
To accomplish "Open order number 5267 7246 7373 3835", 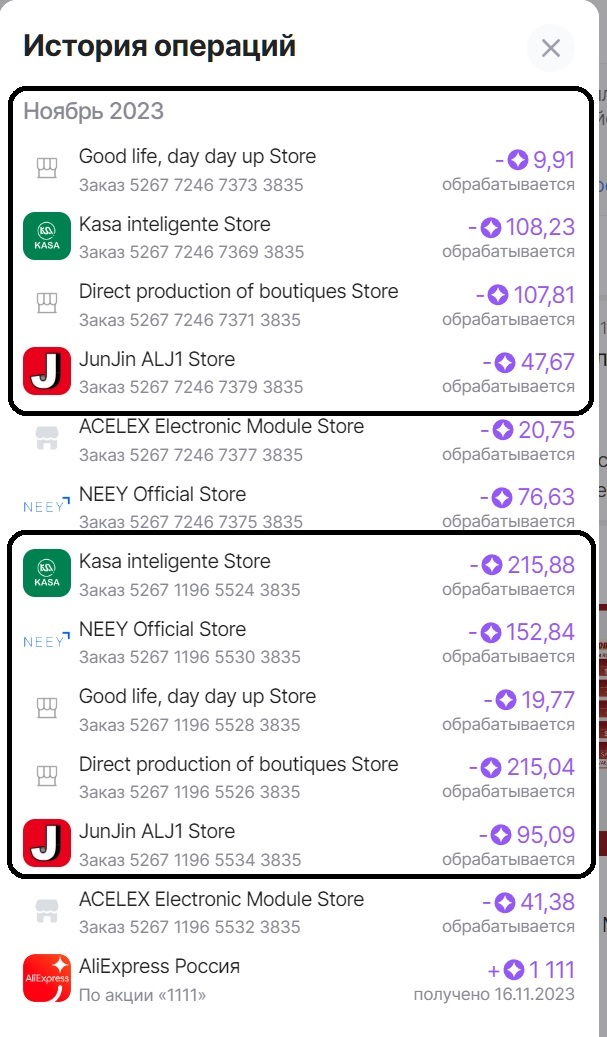I will point(190,185).
